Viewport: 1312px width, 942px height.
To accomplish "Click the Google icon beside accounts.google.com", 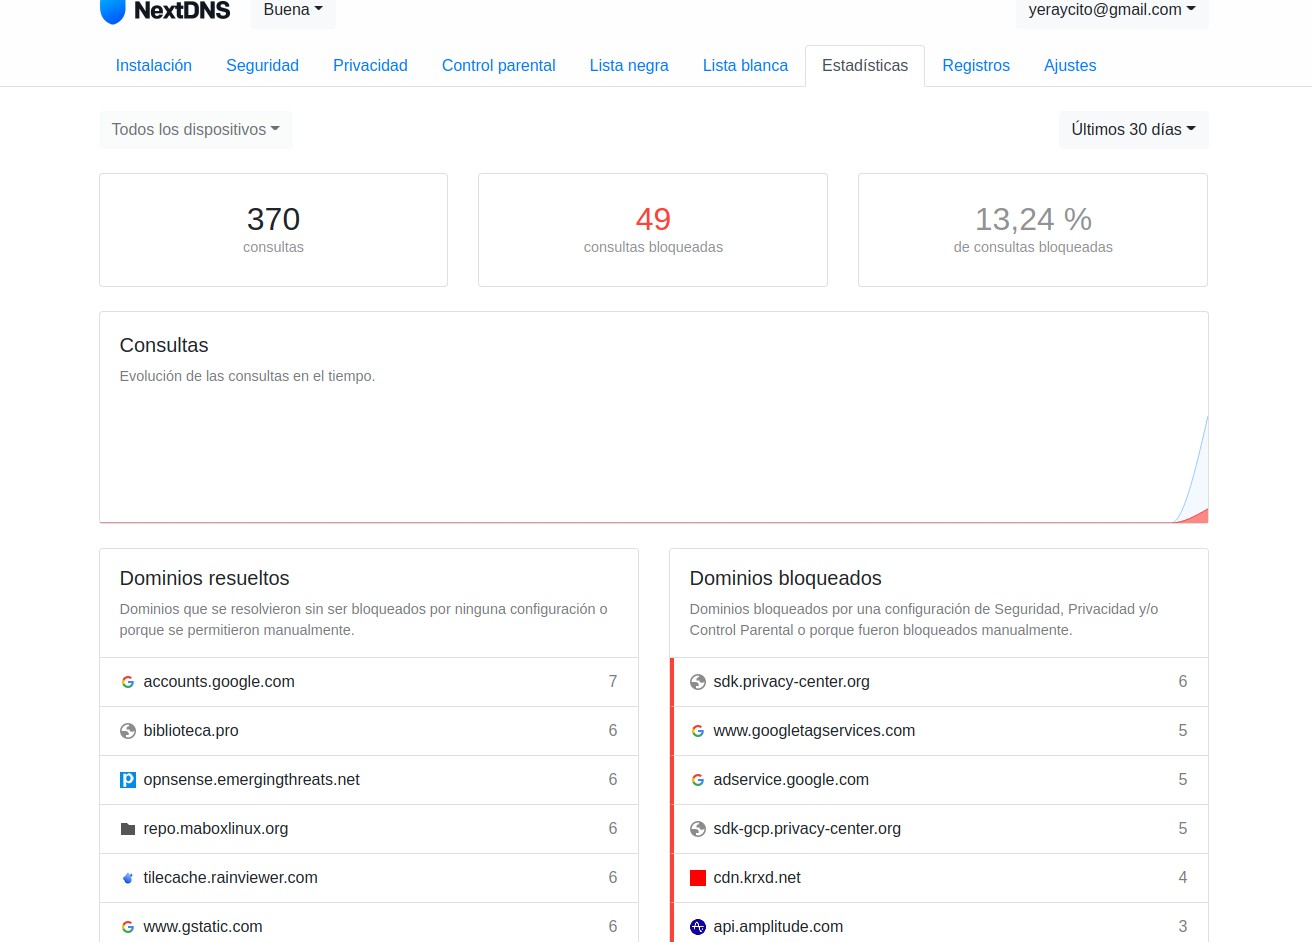I will pos(128,682).
